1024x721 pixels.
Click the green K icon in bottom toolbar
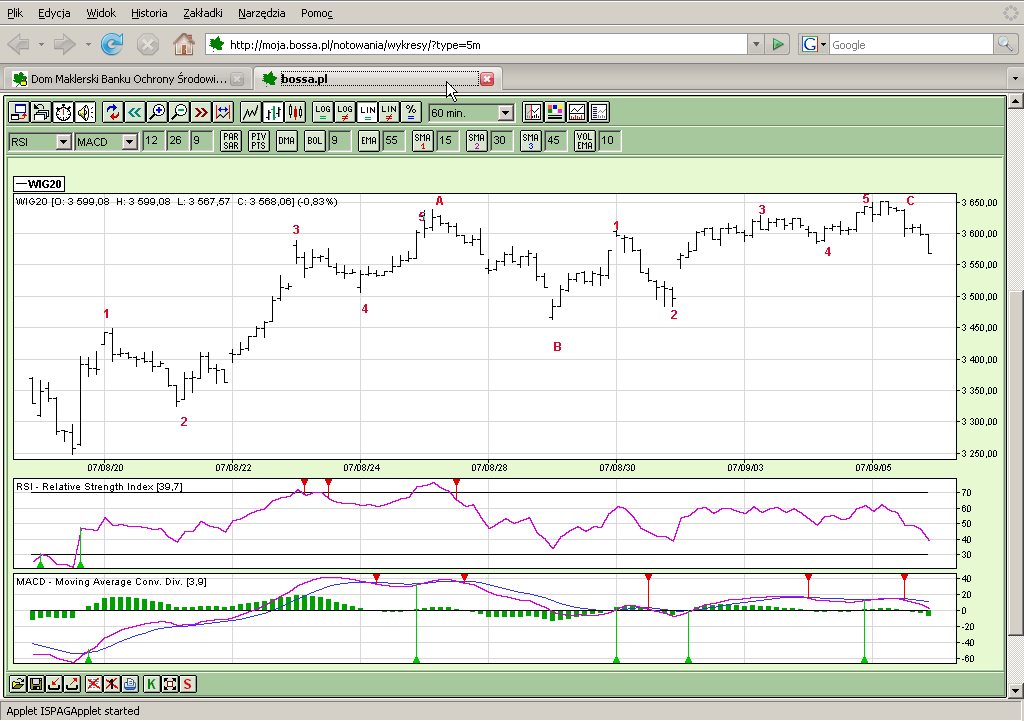pos(151,684)
